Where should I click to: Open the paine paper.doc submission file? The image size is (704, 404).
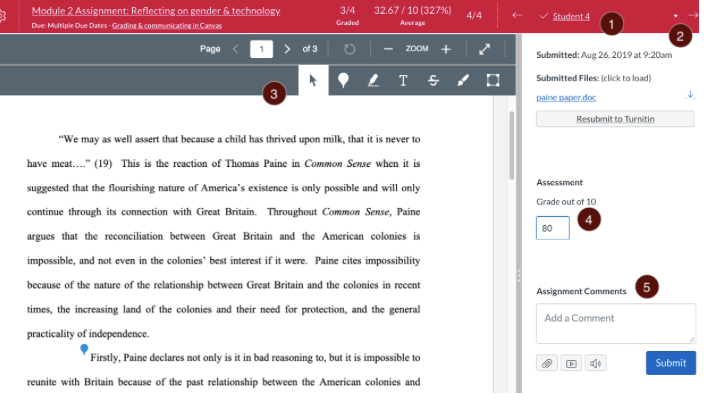566,97
